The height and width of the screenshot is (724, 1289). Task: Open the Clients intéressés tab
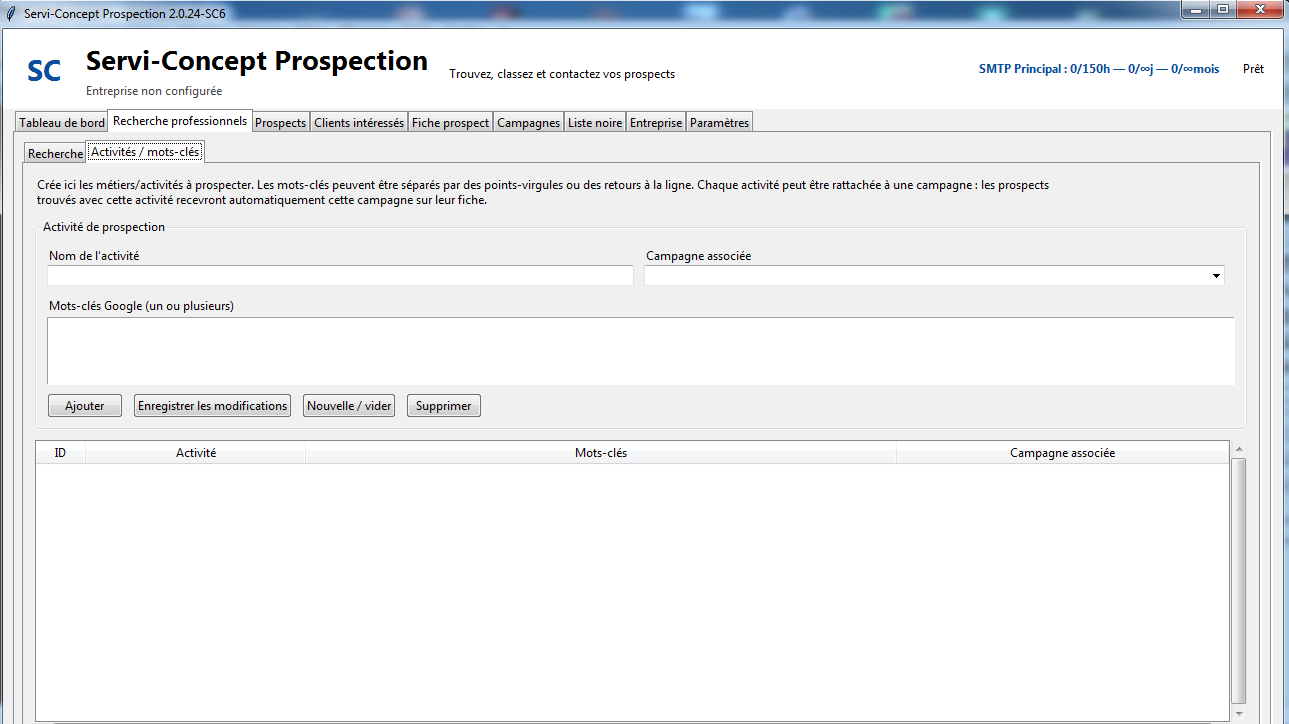coord(359,123)
